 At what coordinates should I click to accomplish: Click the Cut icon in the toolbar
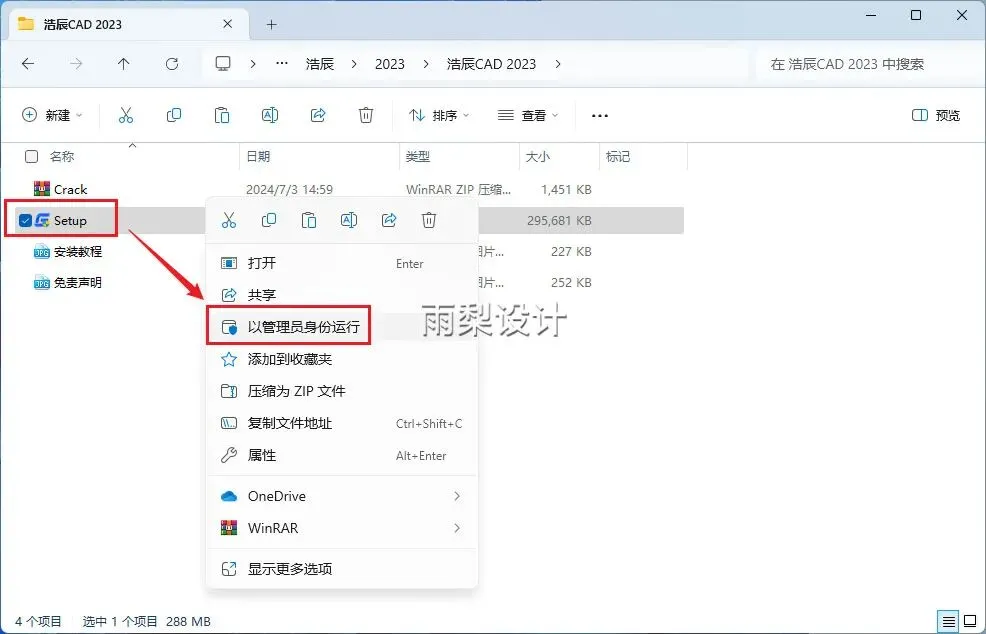coord(126,115)
